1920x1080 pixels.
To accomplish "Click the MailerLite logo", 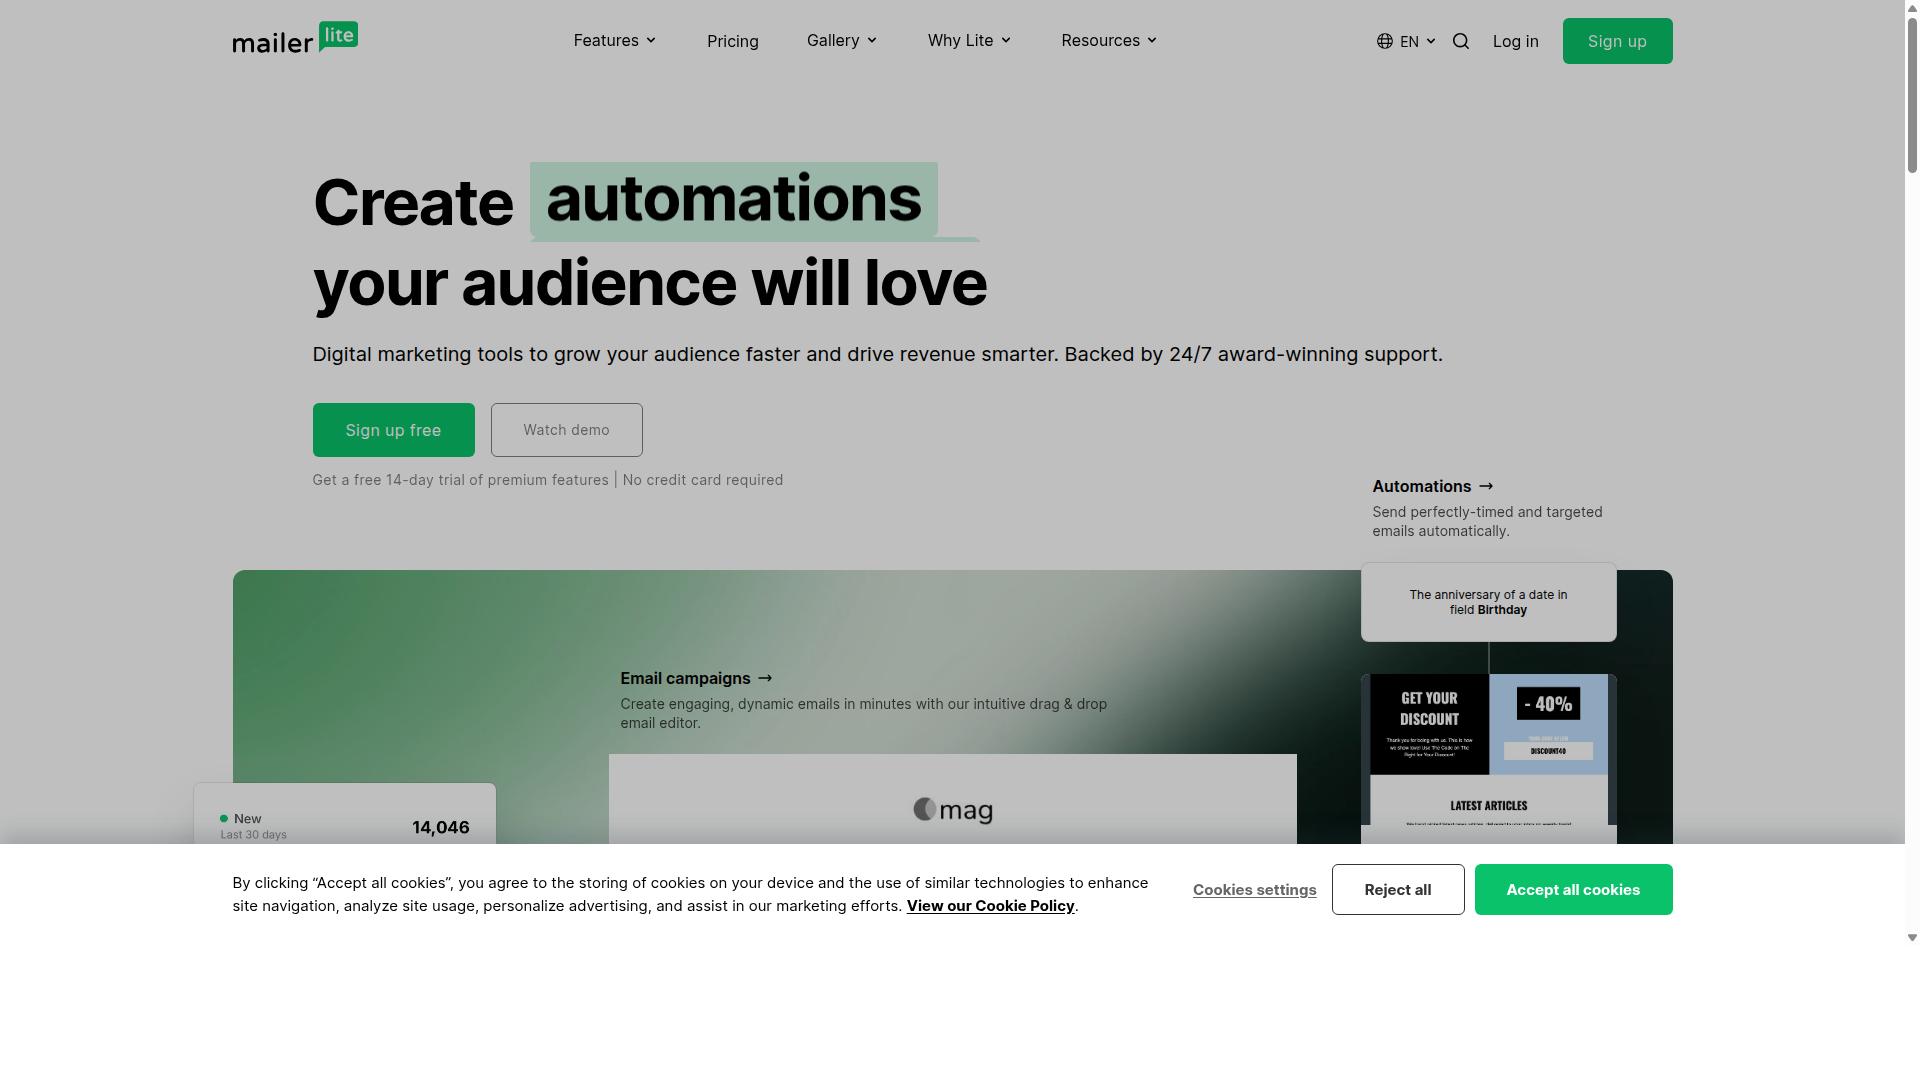I will click(x=295, y=38).
